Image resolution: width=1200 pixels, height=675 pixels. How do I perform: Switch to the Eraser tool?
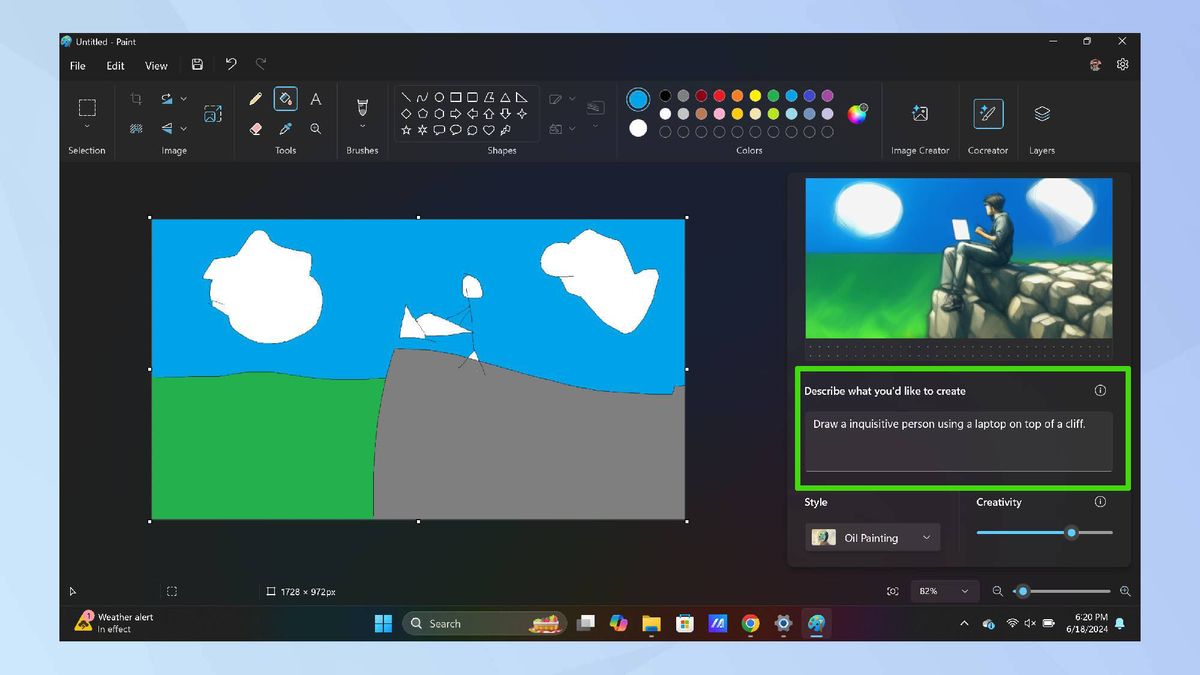pyautogui.click(x=256, y=128)
